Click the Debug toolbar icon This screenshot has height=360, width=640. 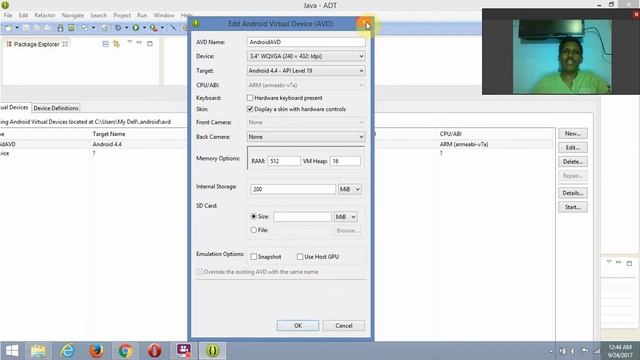coord(118,28)
